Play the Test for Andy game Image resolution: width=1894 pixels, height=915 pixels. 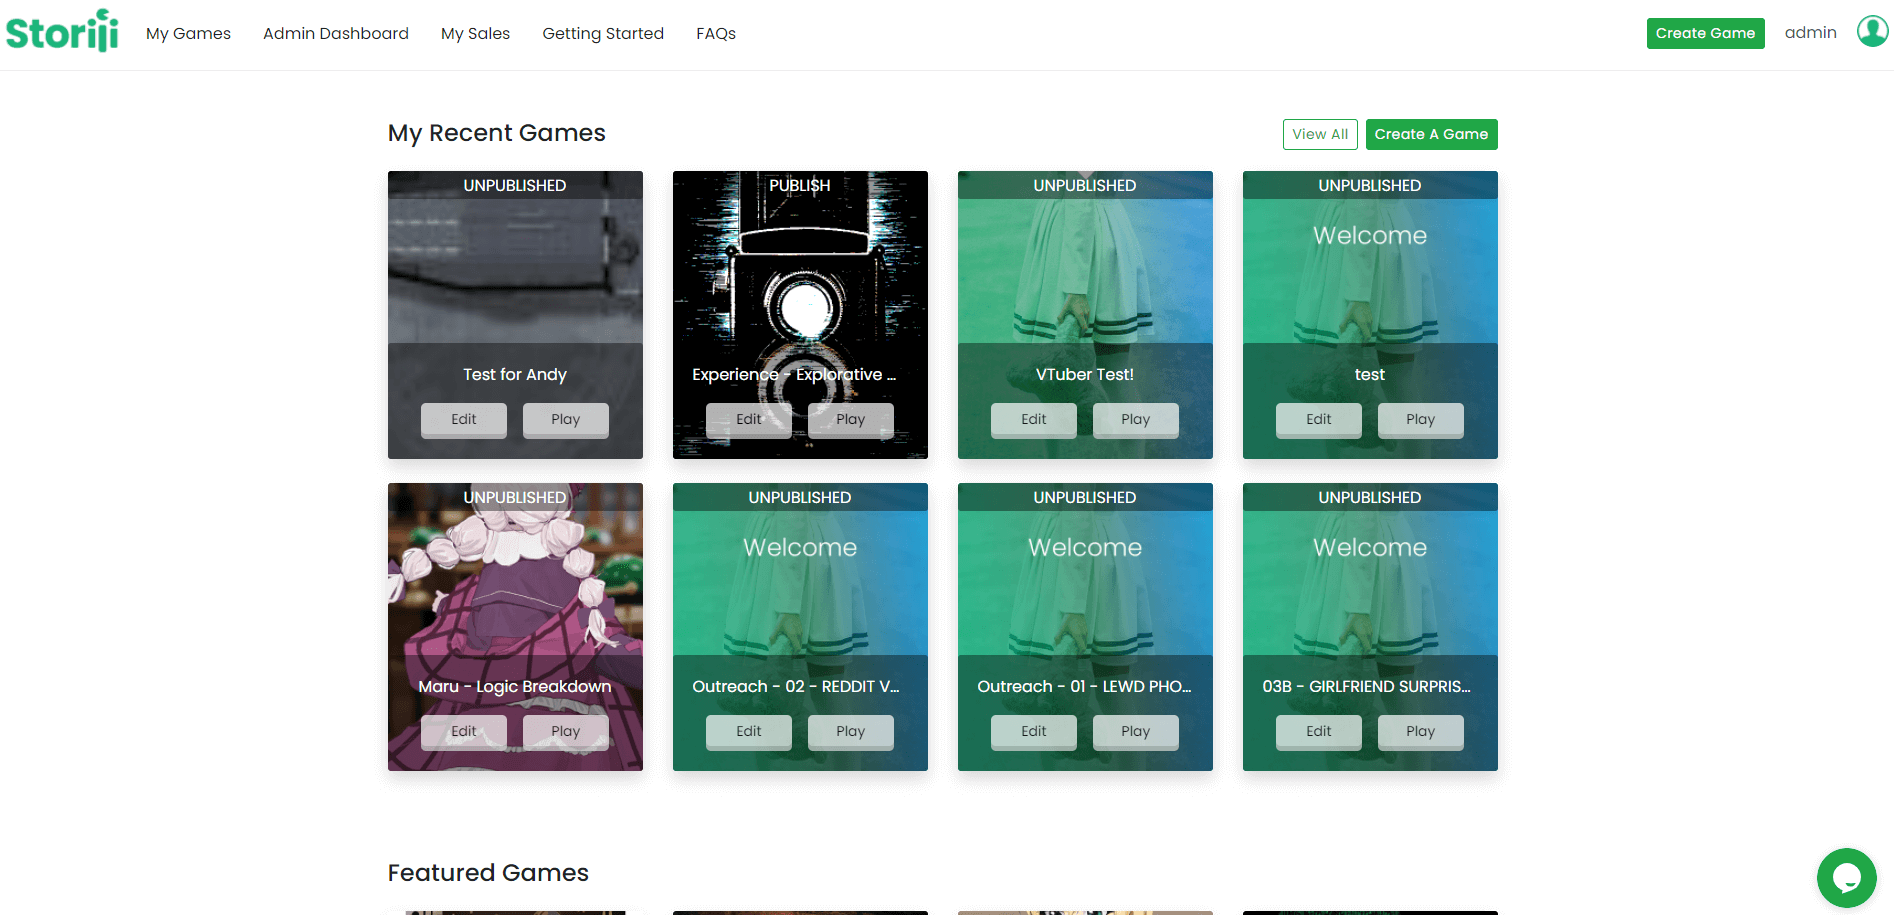[566, 420]
